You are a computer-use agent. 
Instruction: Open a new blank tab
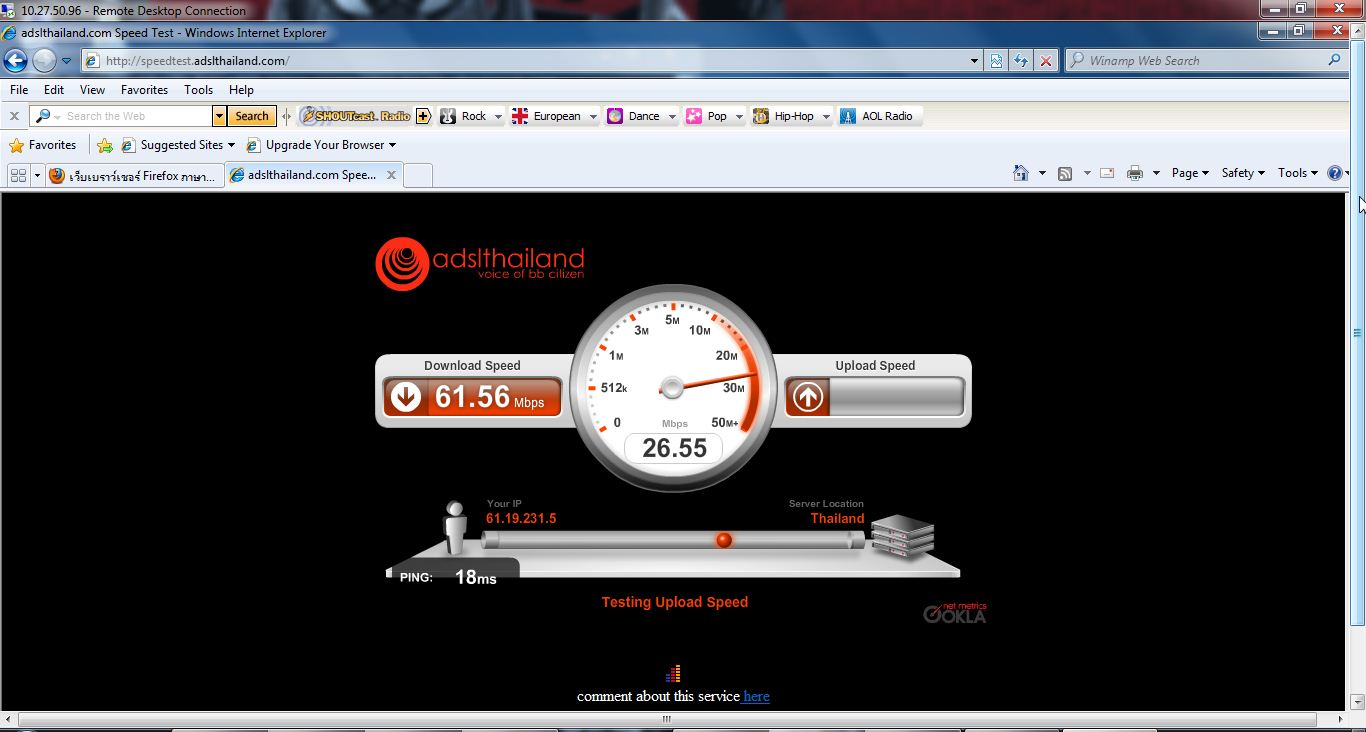tap(418, 176)
